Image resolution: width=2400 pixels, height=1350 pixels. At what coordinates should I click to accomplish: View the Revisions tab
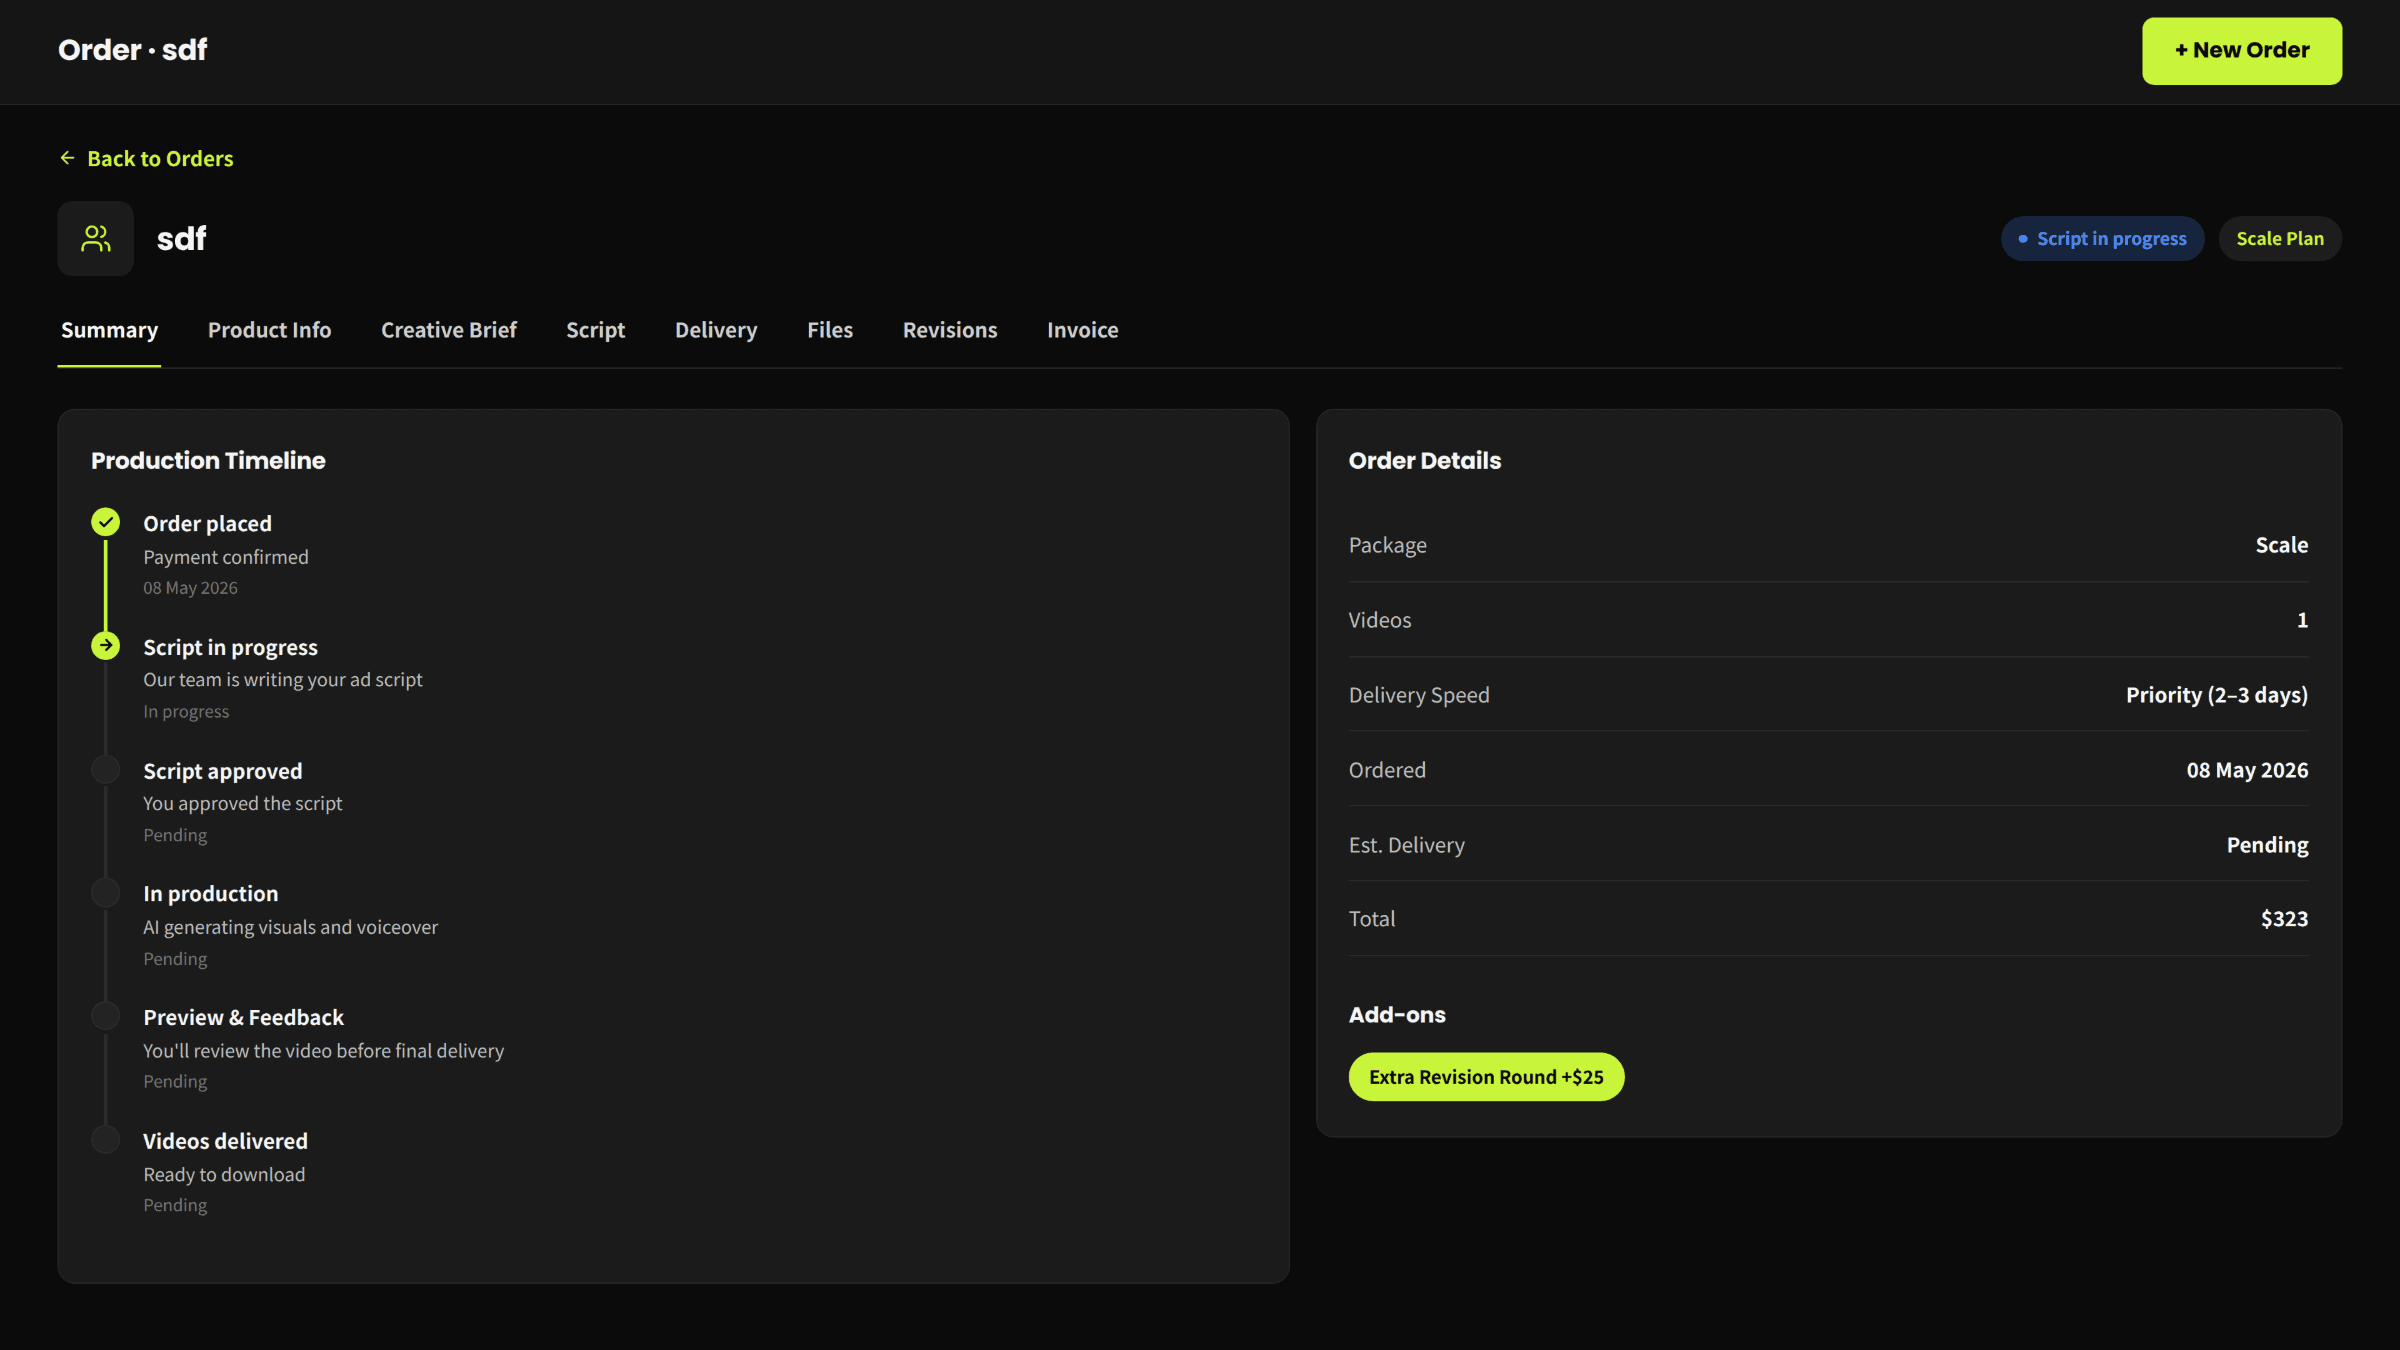click(x=950, y=330)
